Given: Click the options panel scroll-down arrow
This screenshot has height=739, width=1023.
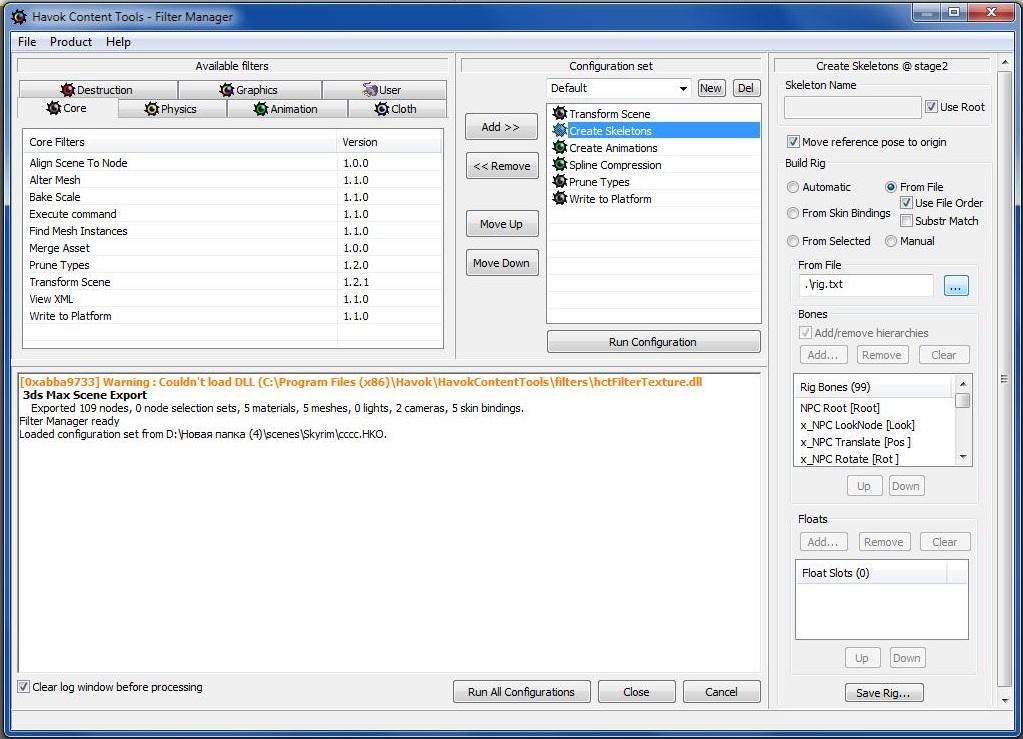Looking at the screenshot, I should pyautogui.click(x=1005, y=701).
